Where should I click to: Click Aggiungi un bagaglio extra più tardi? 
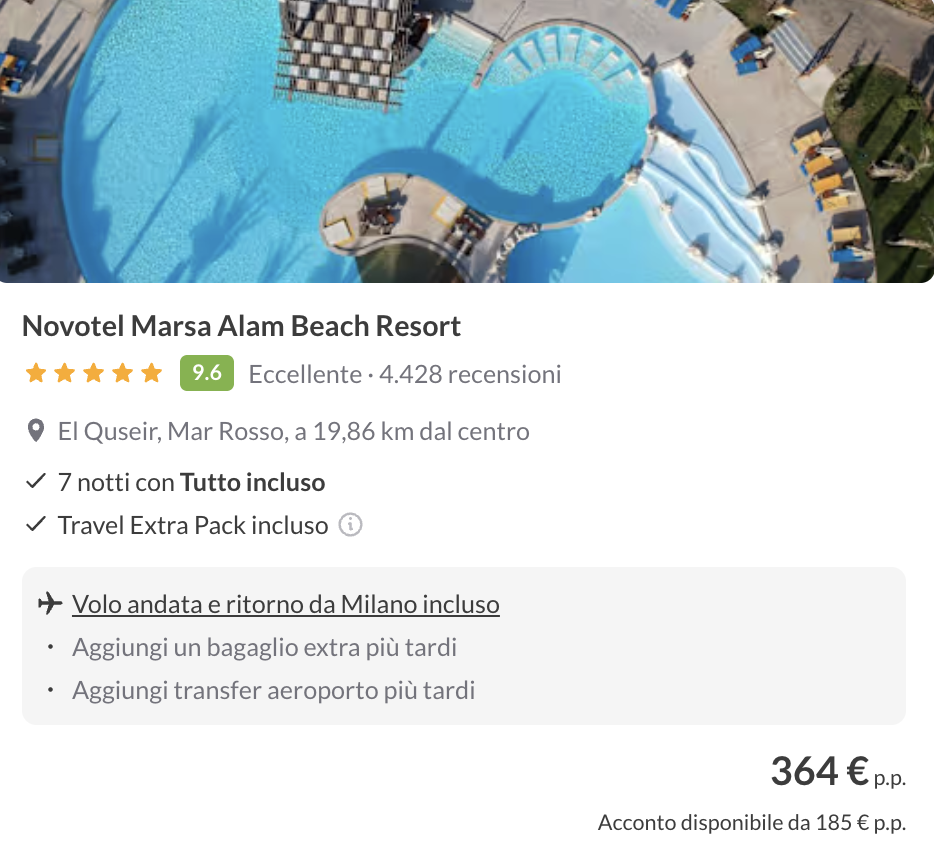tap(264, 647)
